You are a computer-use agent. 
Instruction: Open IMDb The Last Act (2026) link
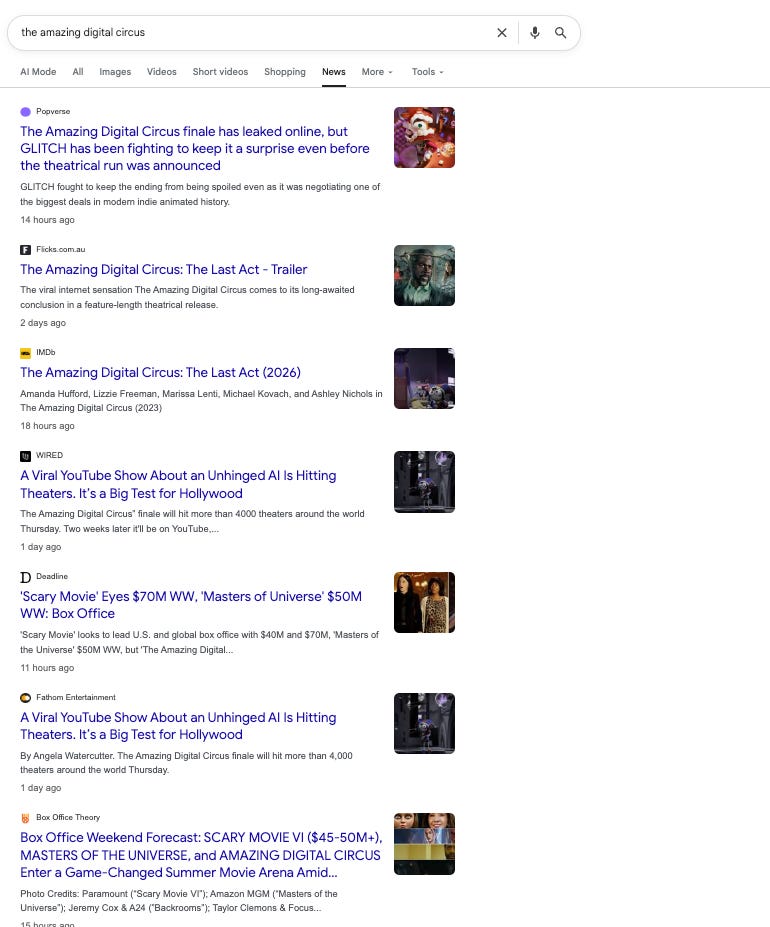click(160, 372)
